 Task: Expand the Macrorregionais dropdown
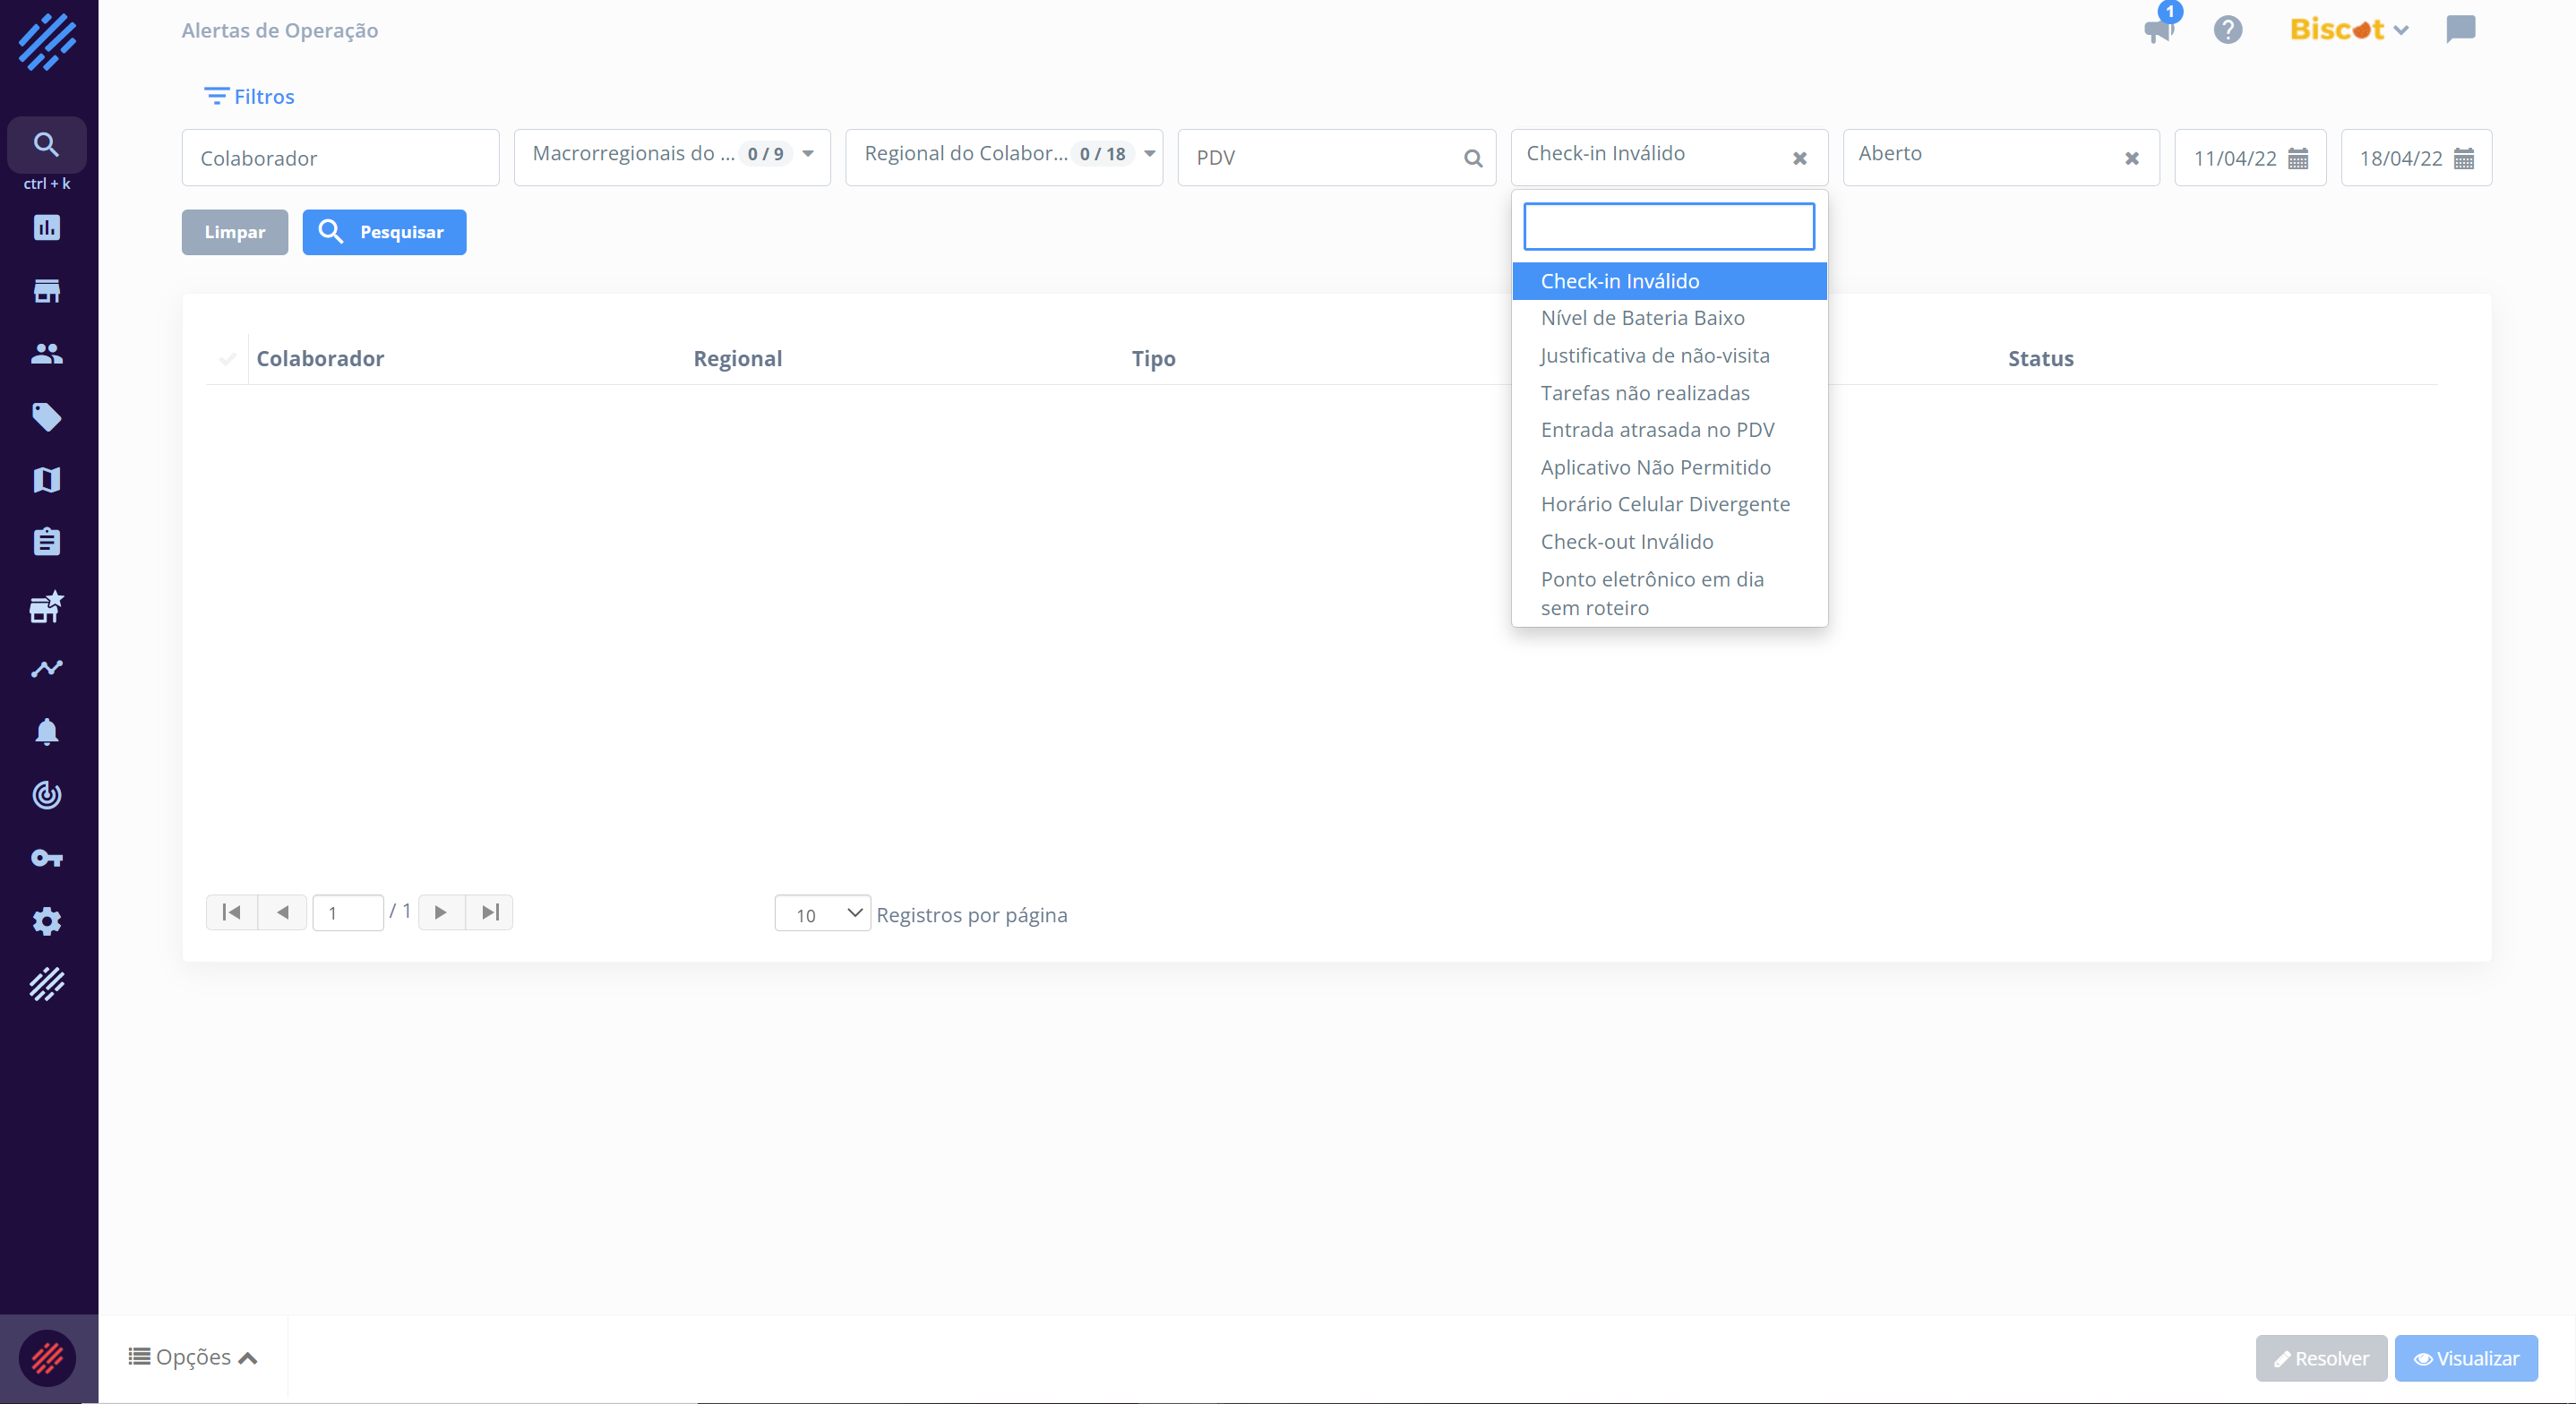tap(673, 157)
